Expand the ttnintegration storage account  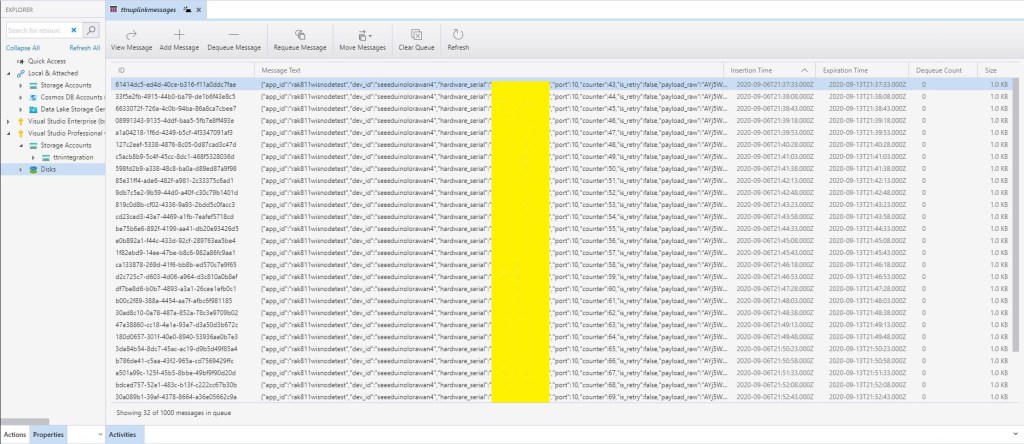tap(33, 157)
